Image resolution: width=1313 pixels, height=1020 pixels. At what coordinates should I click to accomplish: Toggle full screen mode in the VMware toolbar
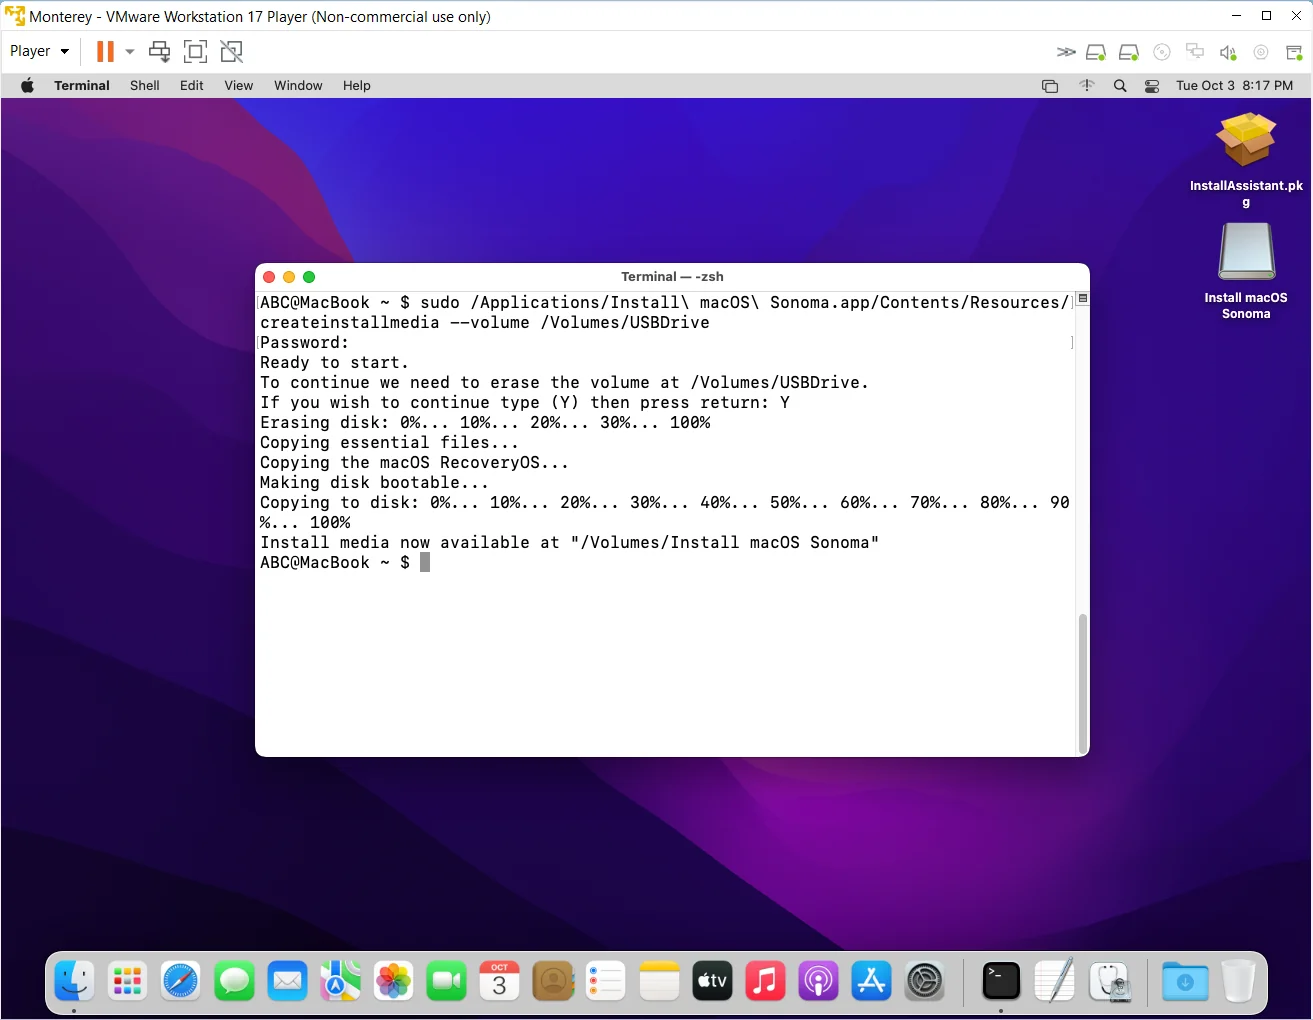195,51
